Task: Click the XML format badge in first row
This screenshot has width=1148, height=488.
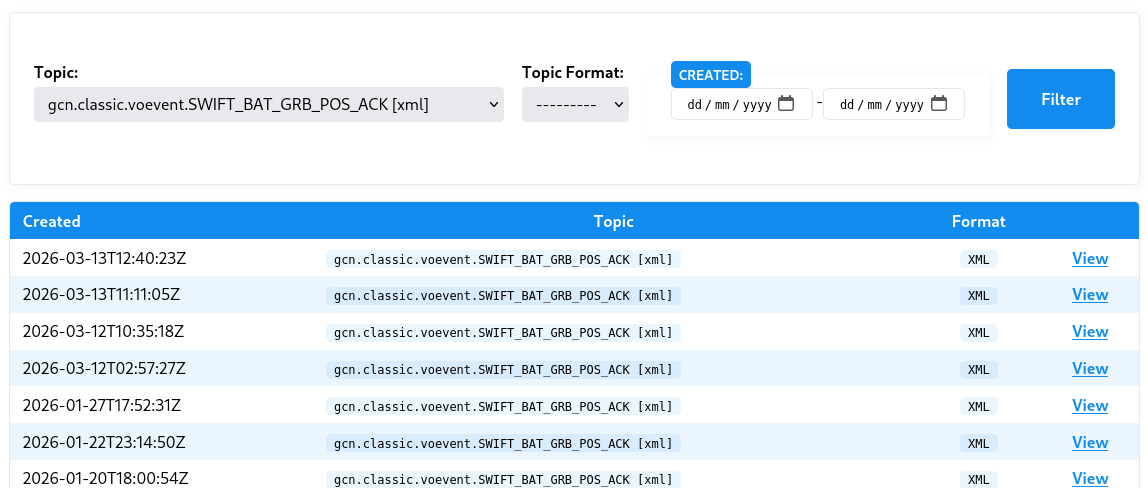Action: [x=978, y=259]
